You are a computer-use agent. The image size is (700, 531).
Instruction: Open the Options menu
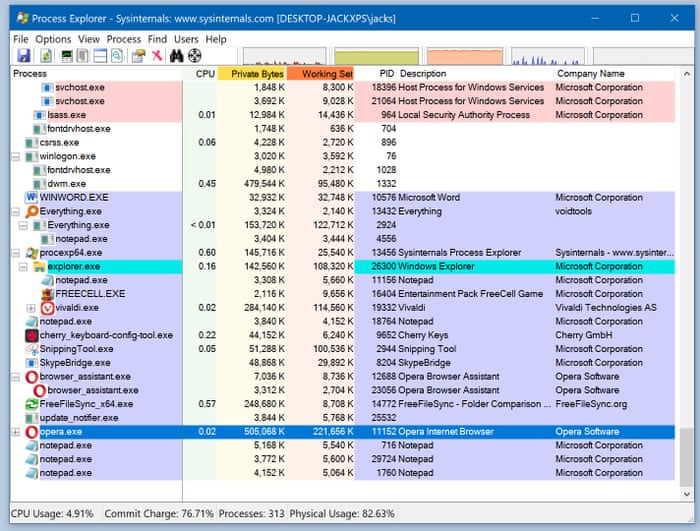(53, 39)
